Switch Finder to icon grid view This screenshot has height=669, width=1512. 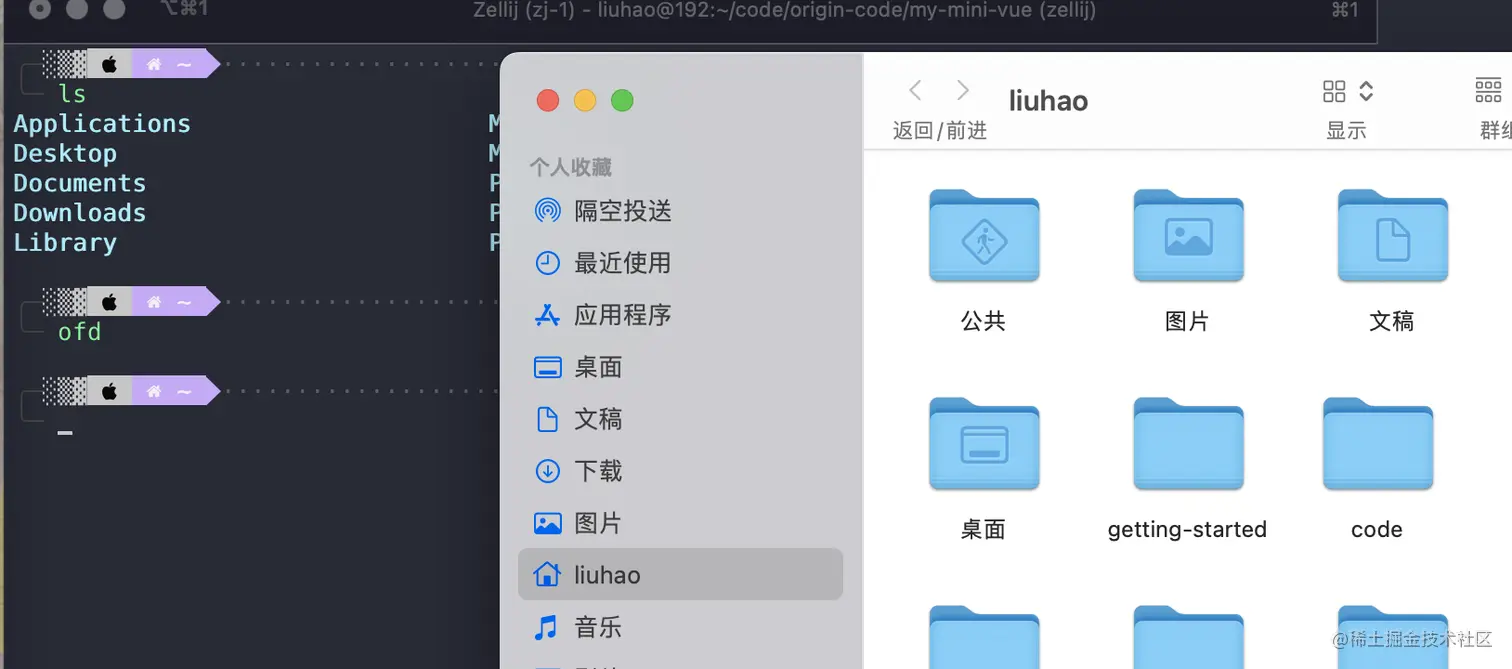(x=1334, y=92)
